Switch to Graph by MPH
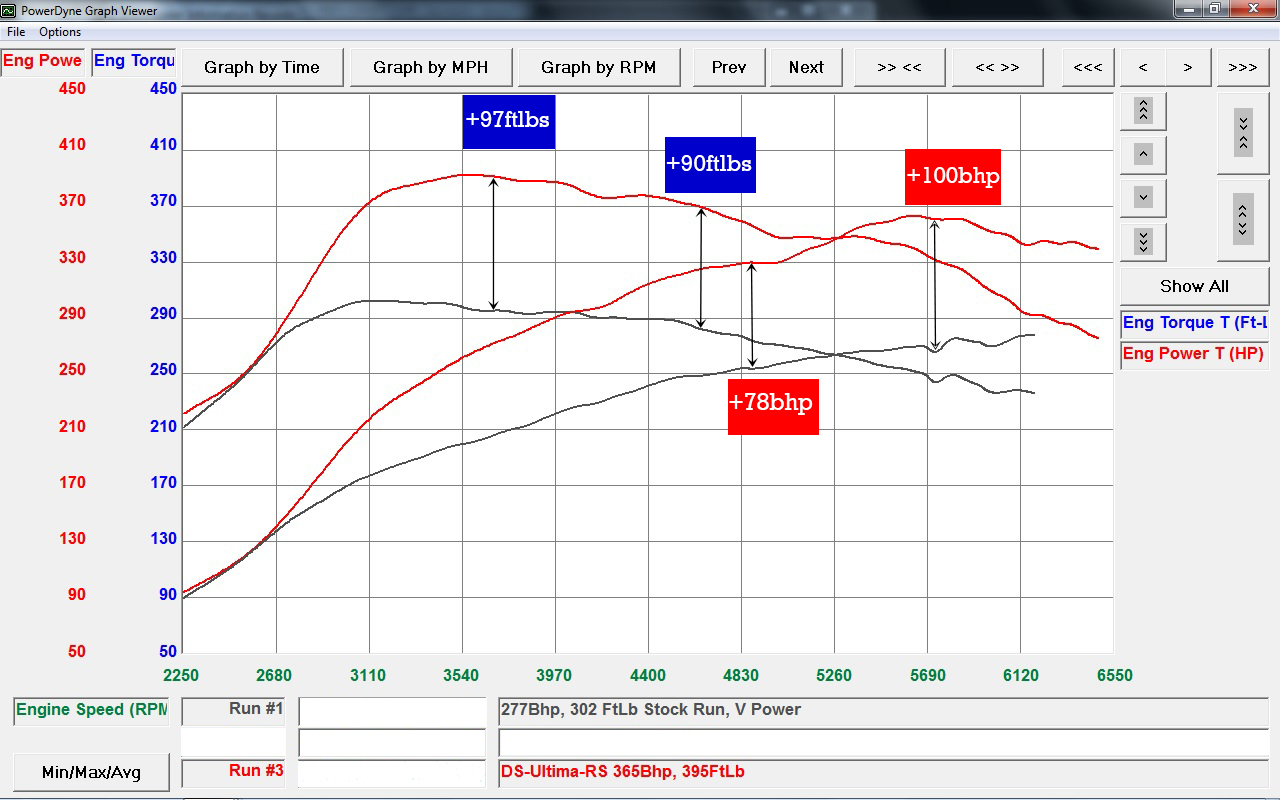This screenshot has width=1280, height=800. (x=431, y=67)
